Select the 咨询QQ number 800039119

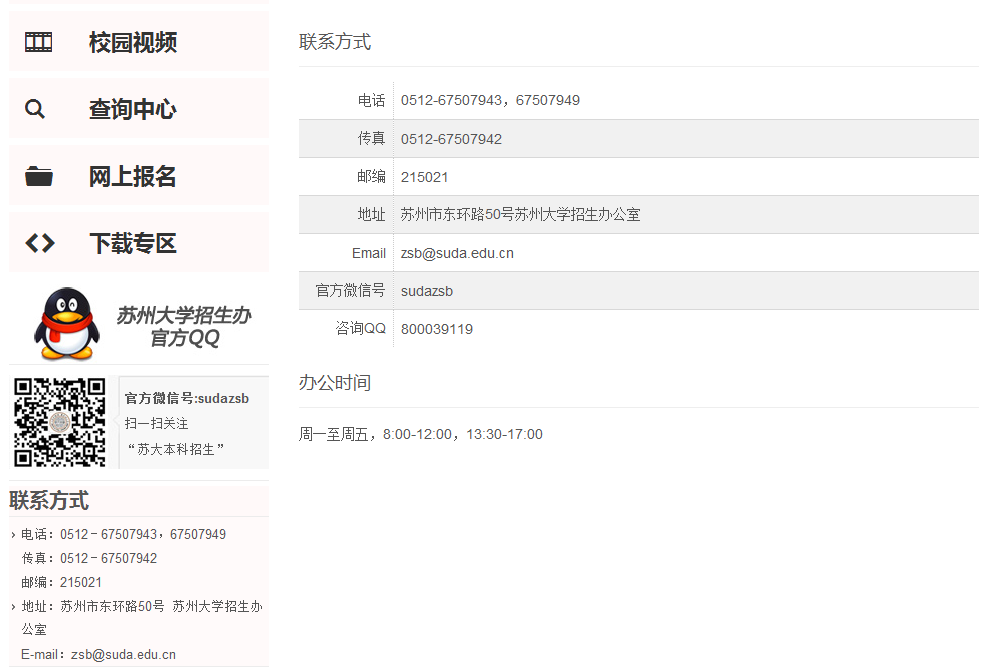tap(437, 329)
